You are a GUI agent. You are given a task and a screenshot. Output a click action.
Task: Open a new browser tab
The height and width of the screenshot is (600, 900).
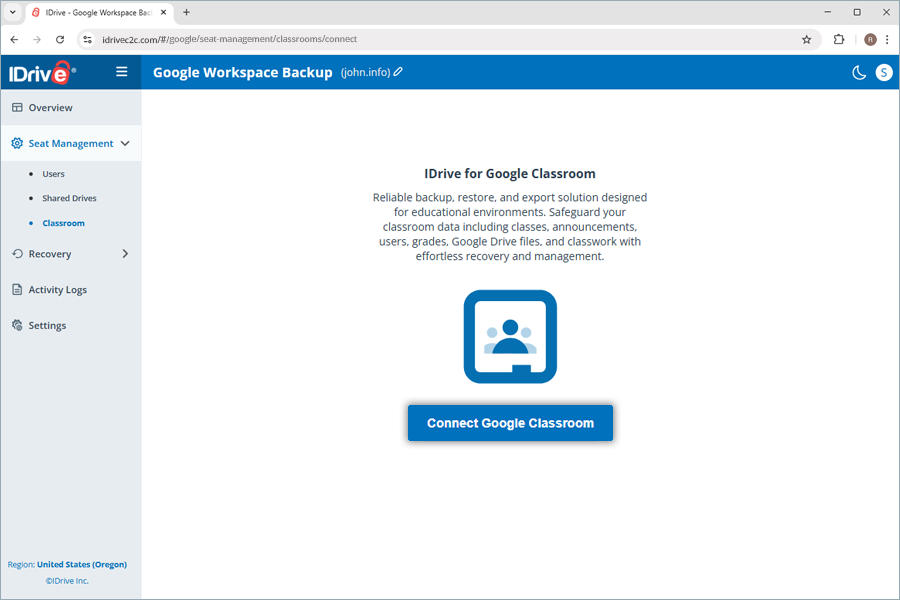[186, 12]
